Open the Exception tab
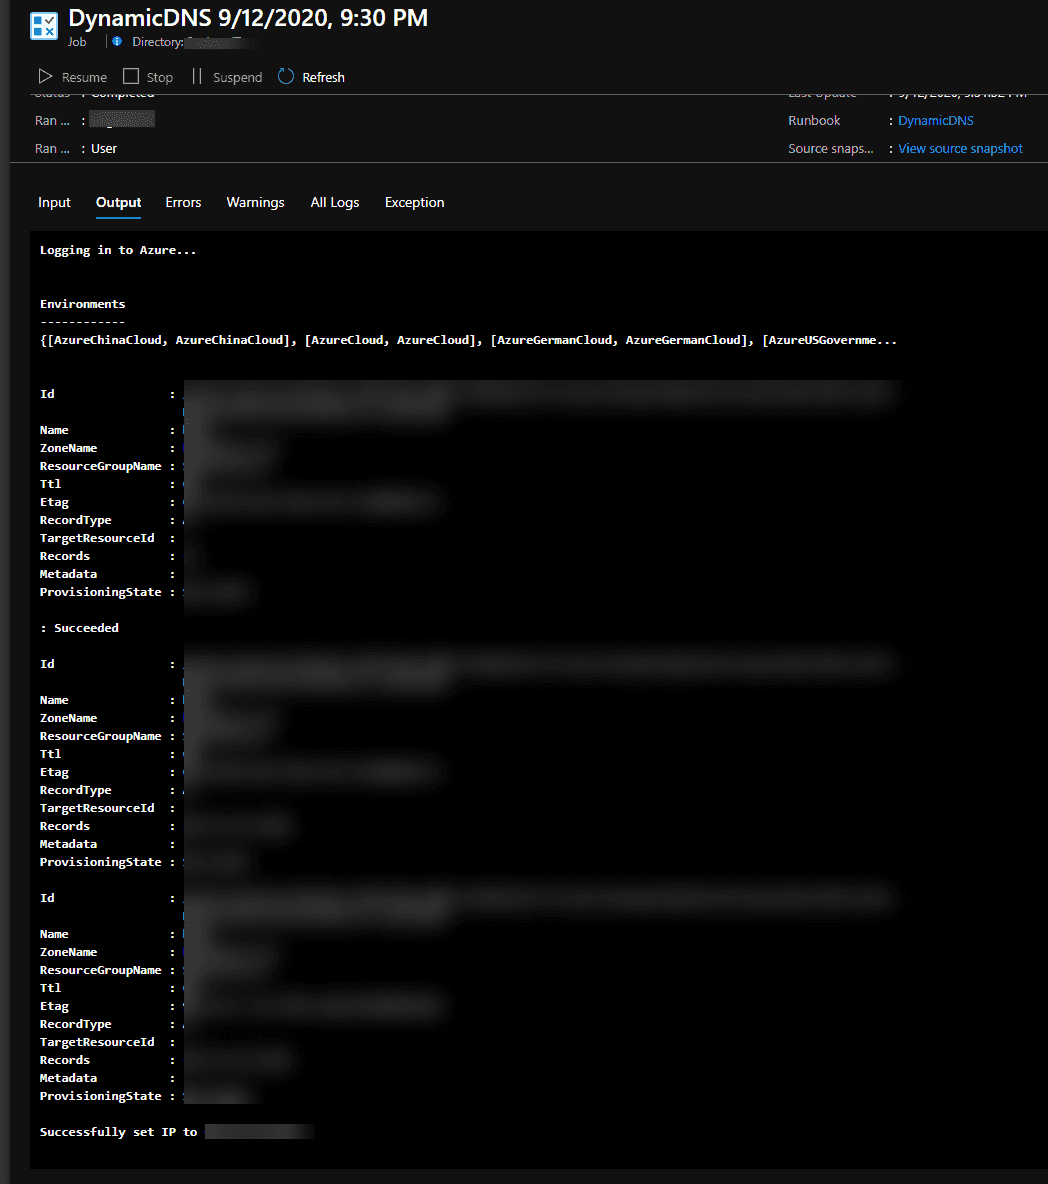The width and height of the screenshot is (1048, 1184). point(415,202)
